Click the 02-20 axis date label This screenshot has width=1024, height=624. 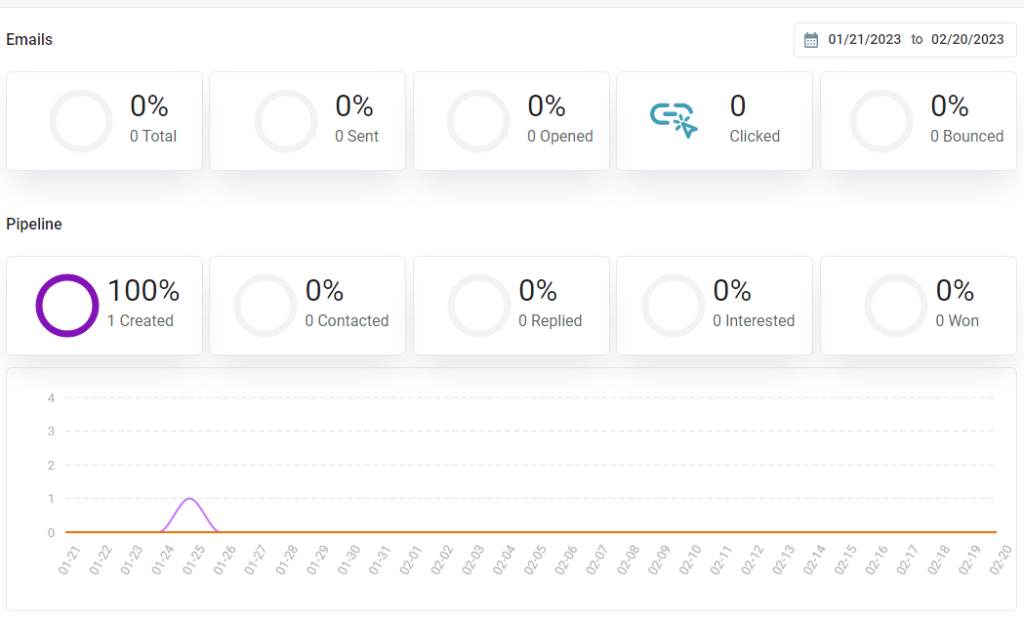click(1001, 560)
